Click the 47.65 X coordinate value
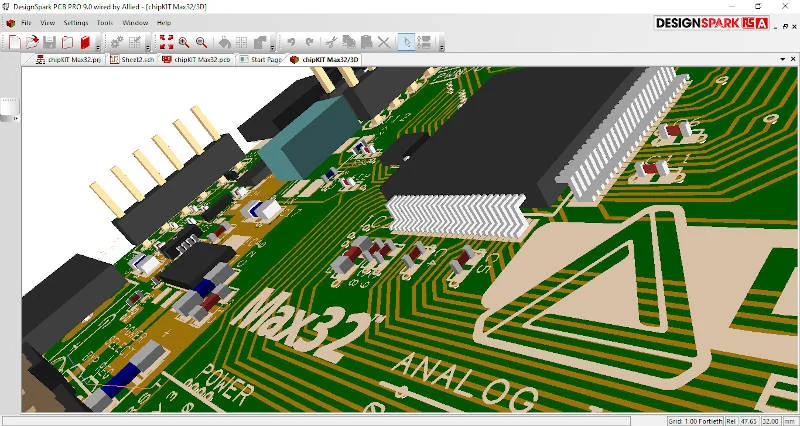Viewport: 800px width, 426px height. [749, 421]
